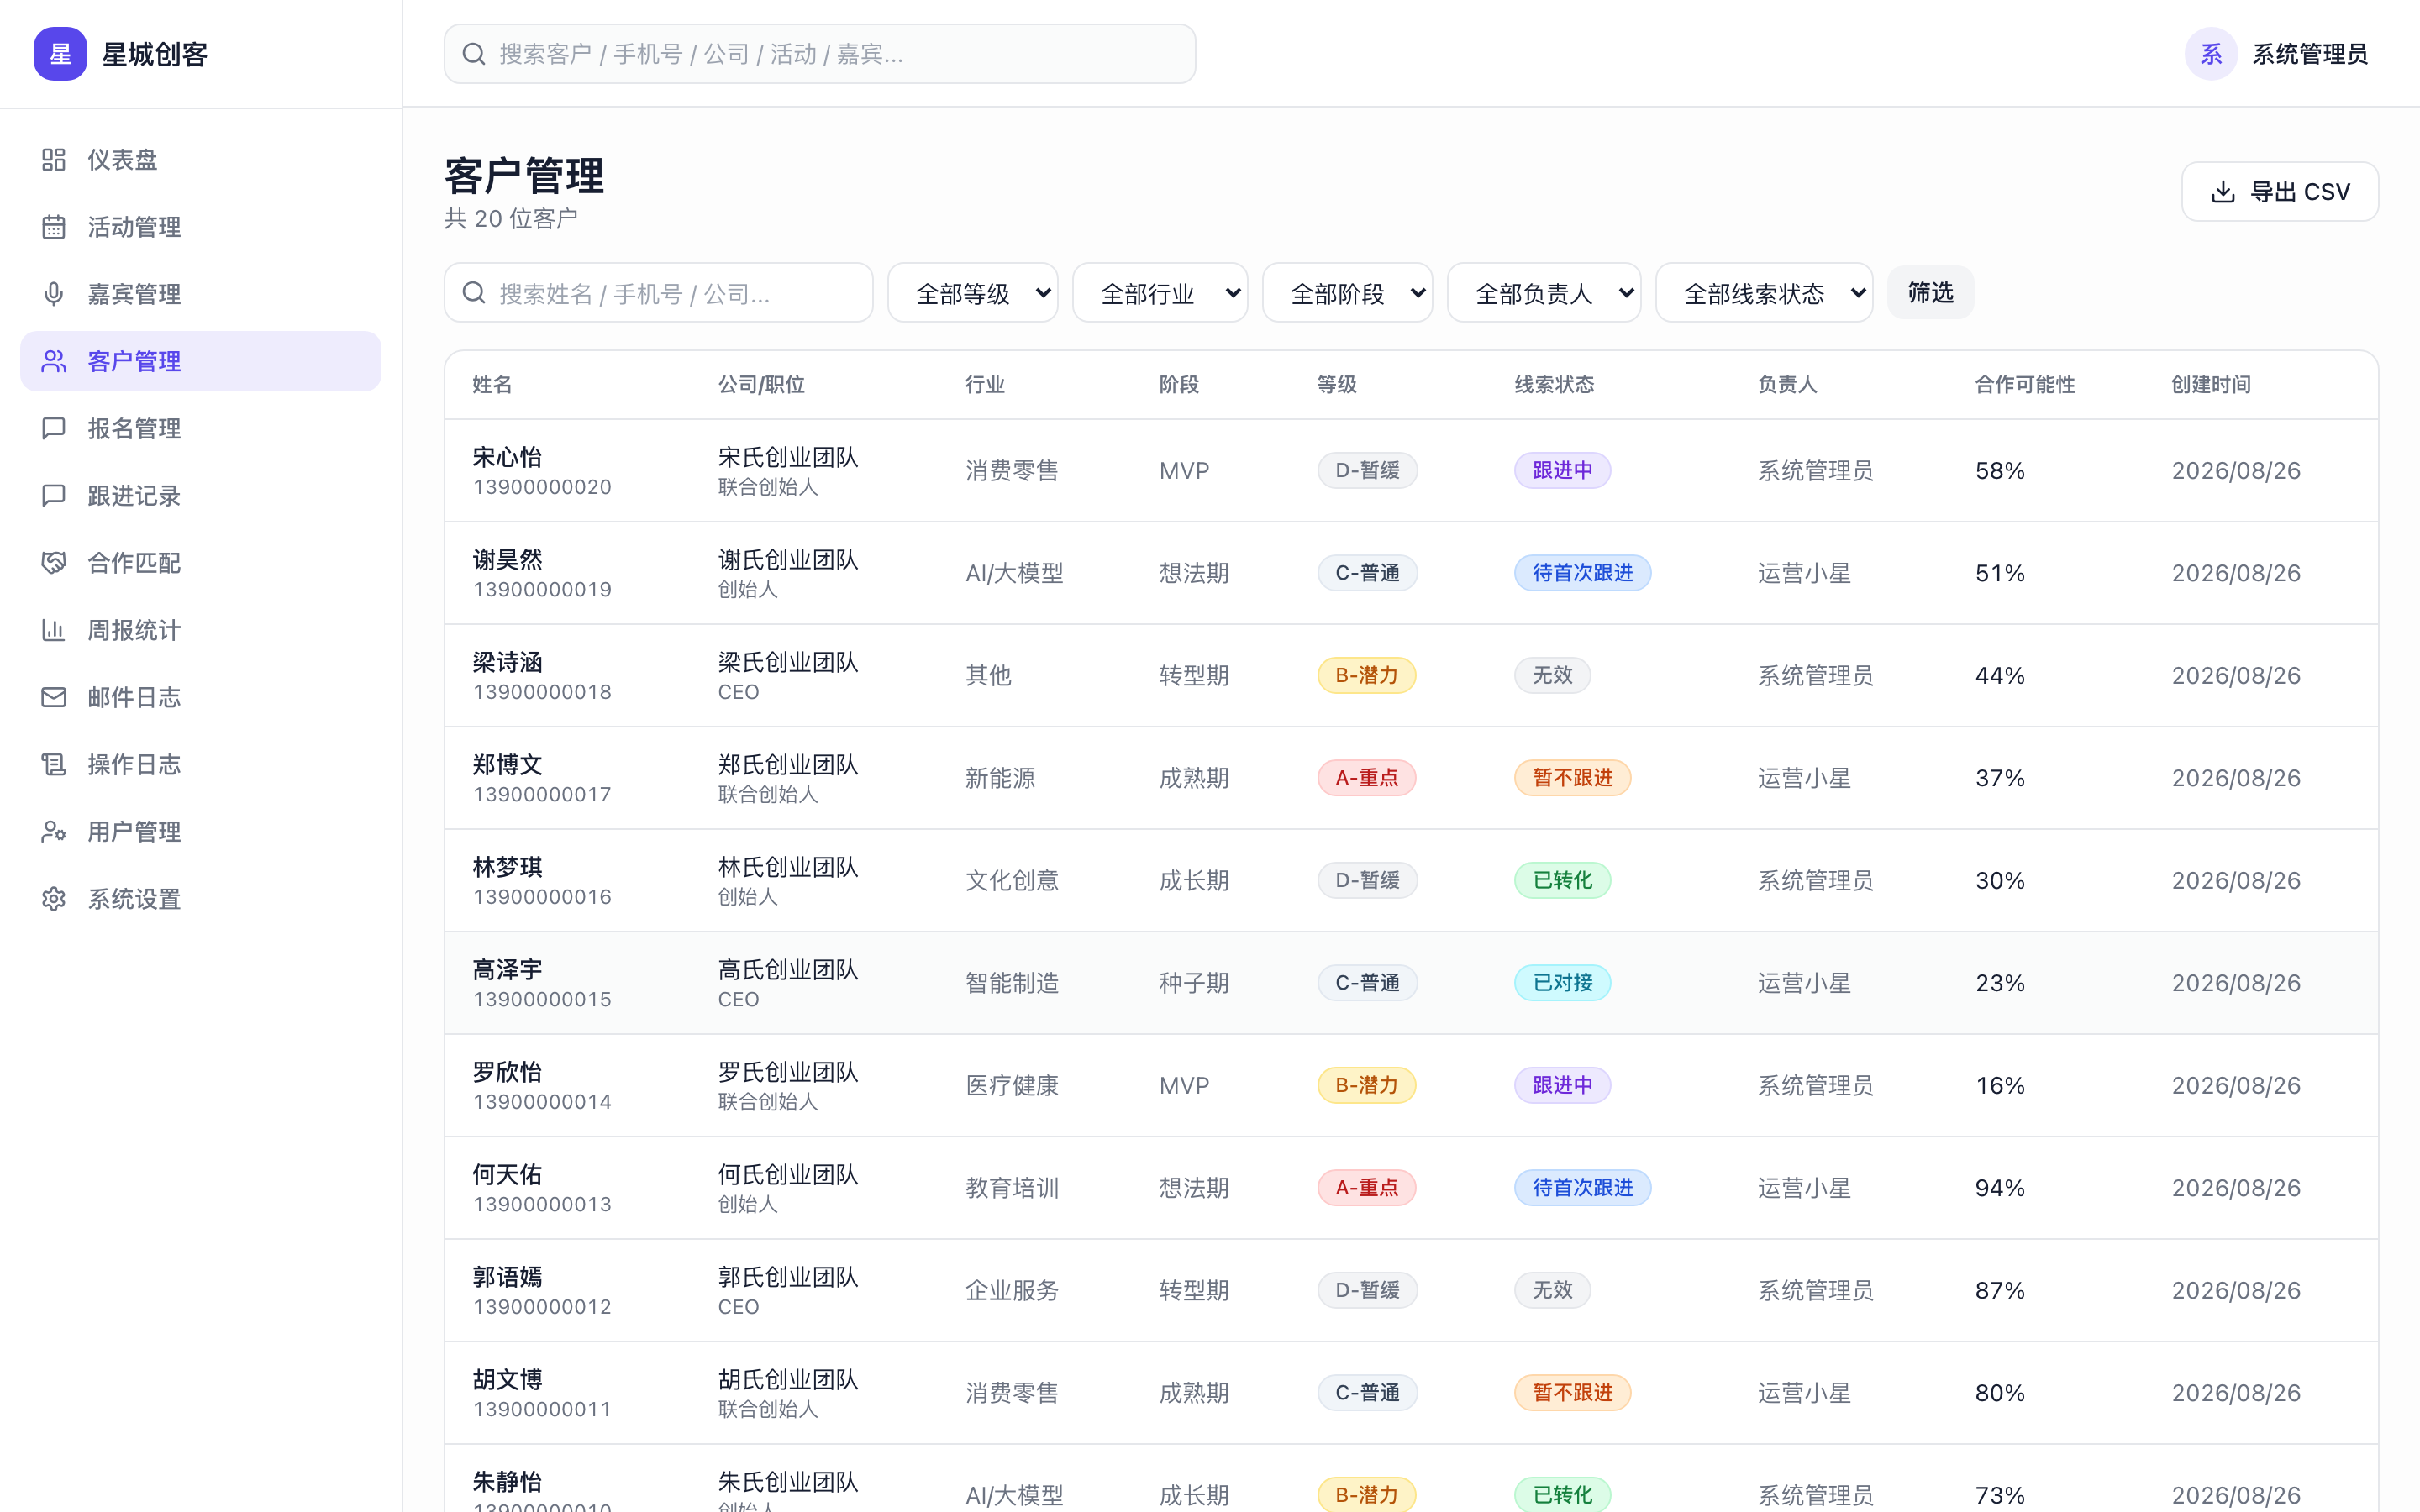Click the 合作匹配 handshake icon
Screen dimensions: 2420x1512
(54, 563)
